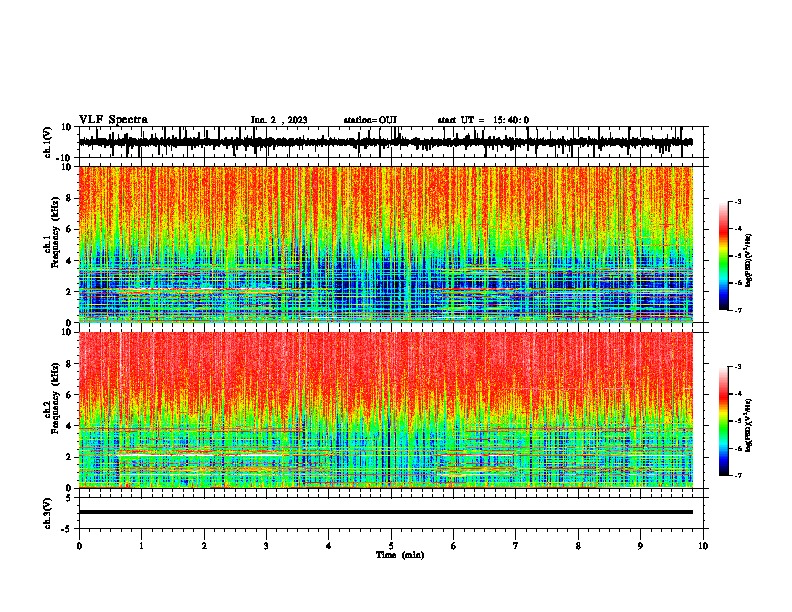Image resolution: width=792 pixels, height=612 pixels.
Task: Click the ch.3(V) axis label
Action: coord(48,513)
